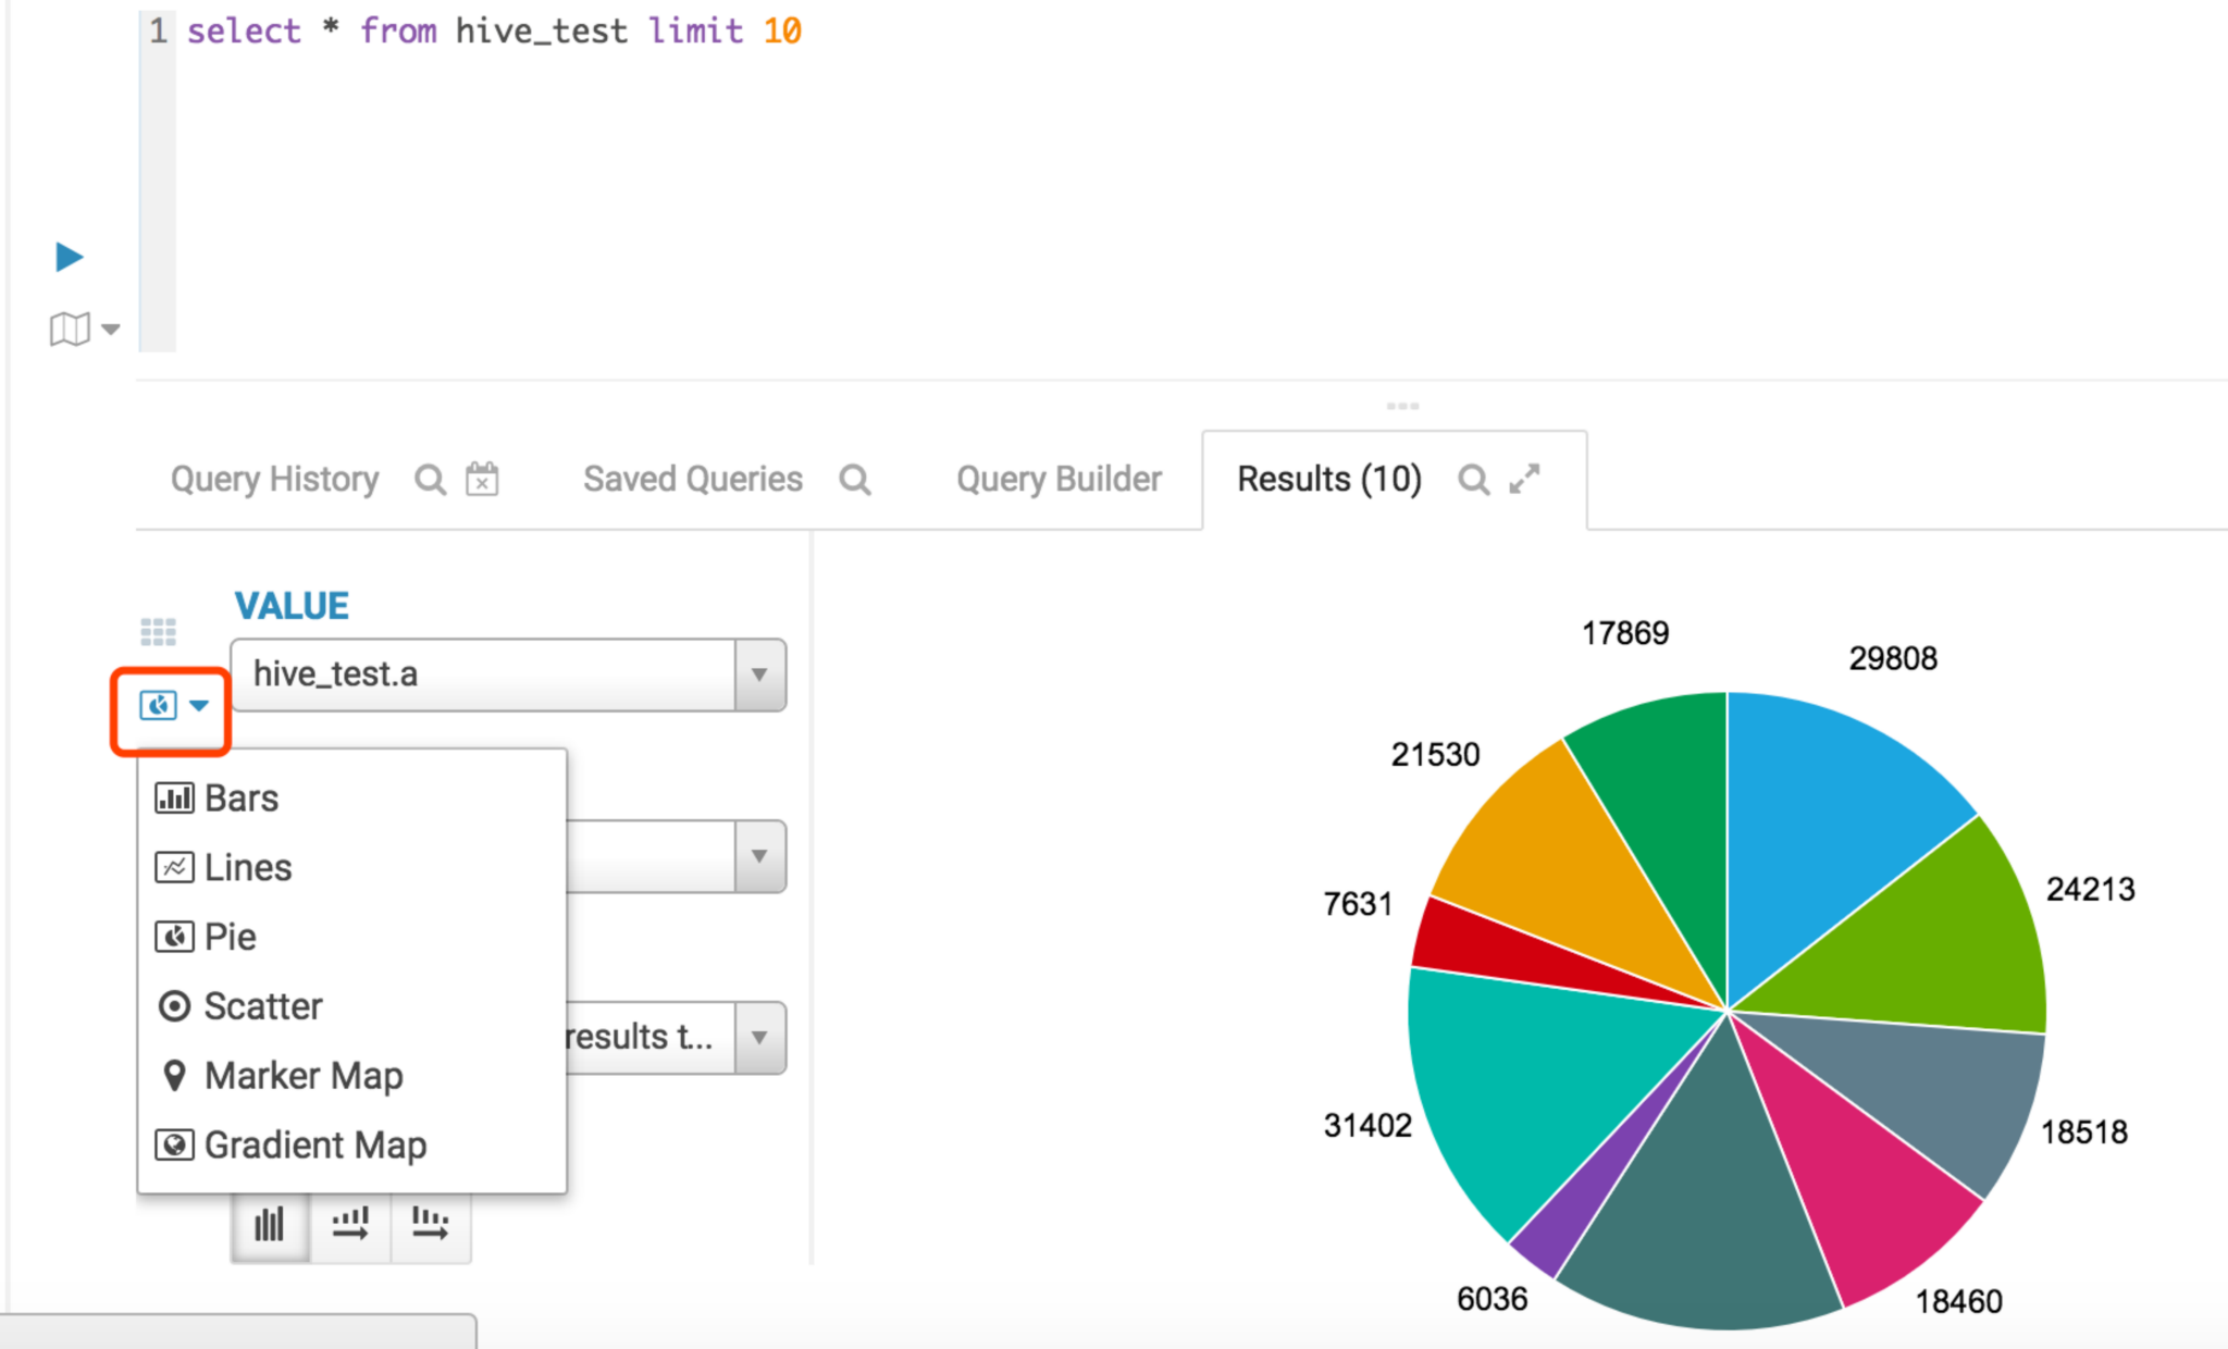Open the Query Builder tab
2228x1349 pixels.
pyautogui.click(x=1058, y=480)
